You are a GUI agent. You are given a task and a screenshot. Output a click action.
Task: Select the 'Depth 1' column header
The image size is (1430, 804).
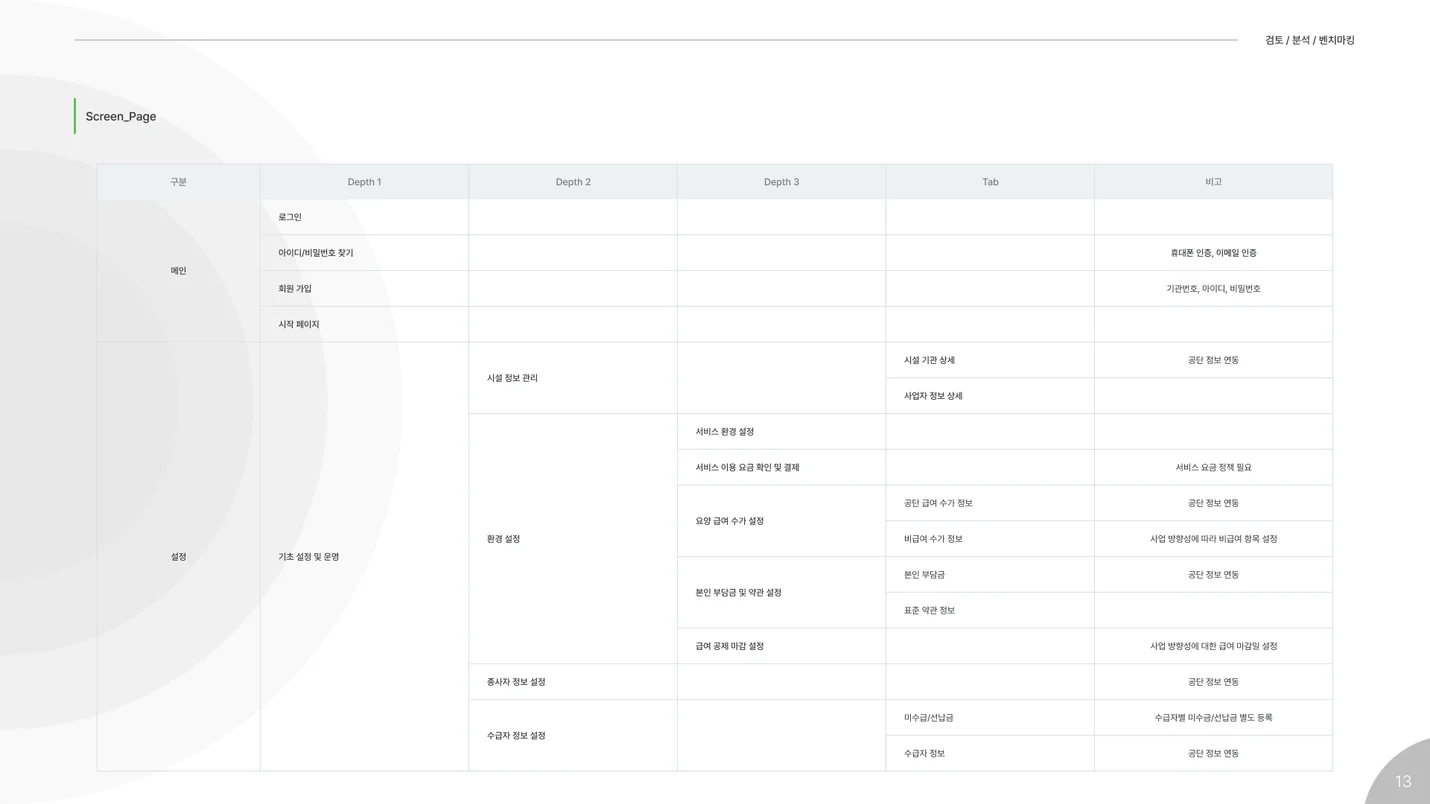[x=364, y=182]
